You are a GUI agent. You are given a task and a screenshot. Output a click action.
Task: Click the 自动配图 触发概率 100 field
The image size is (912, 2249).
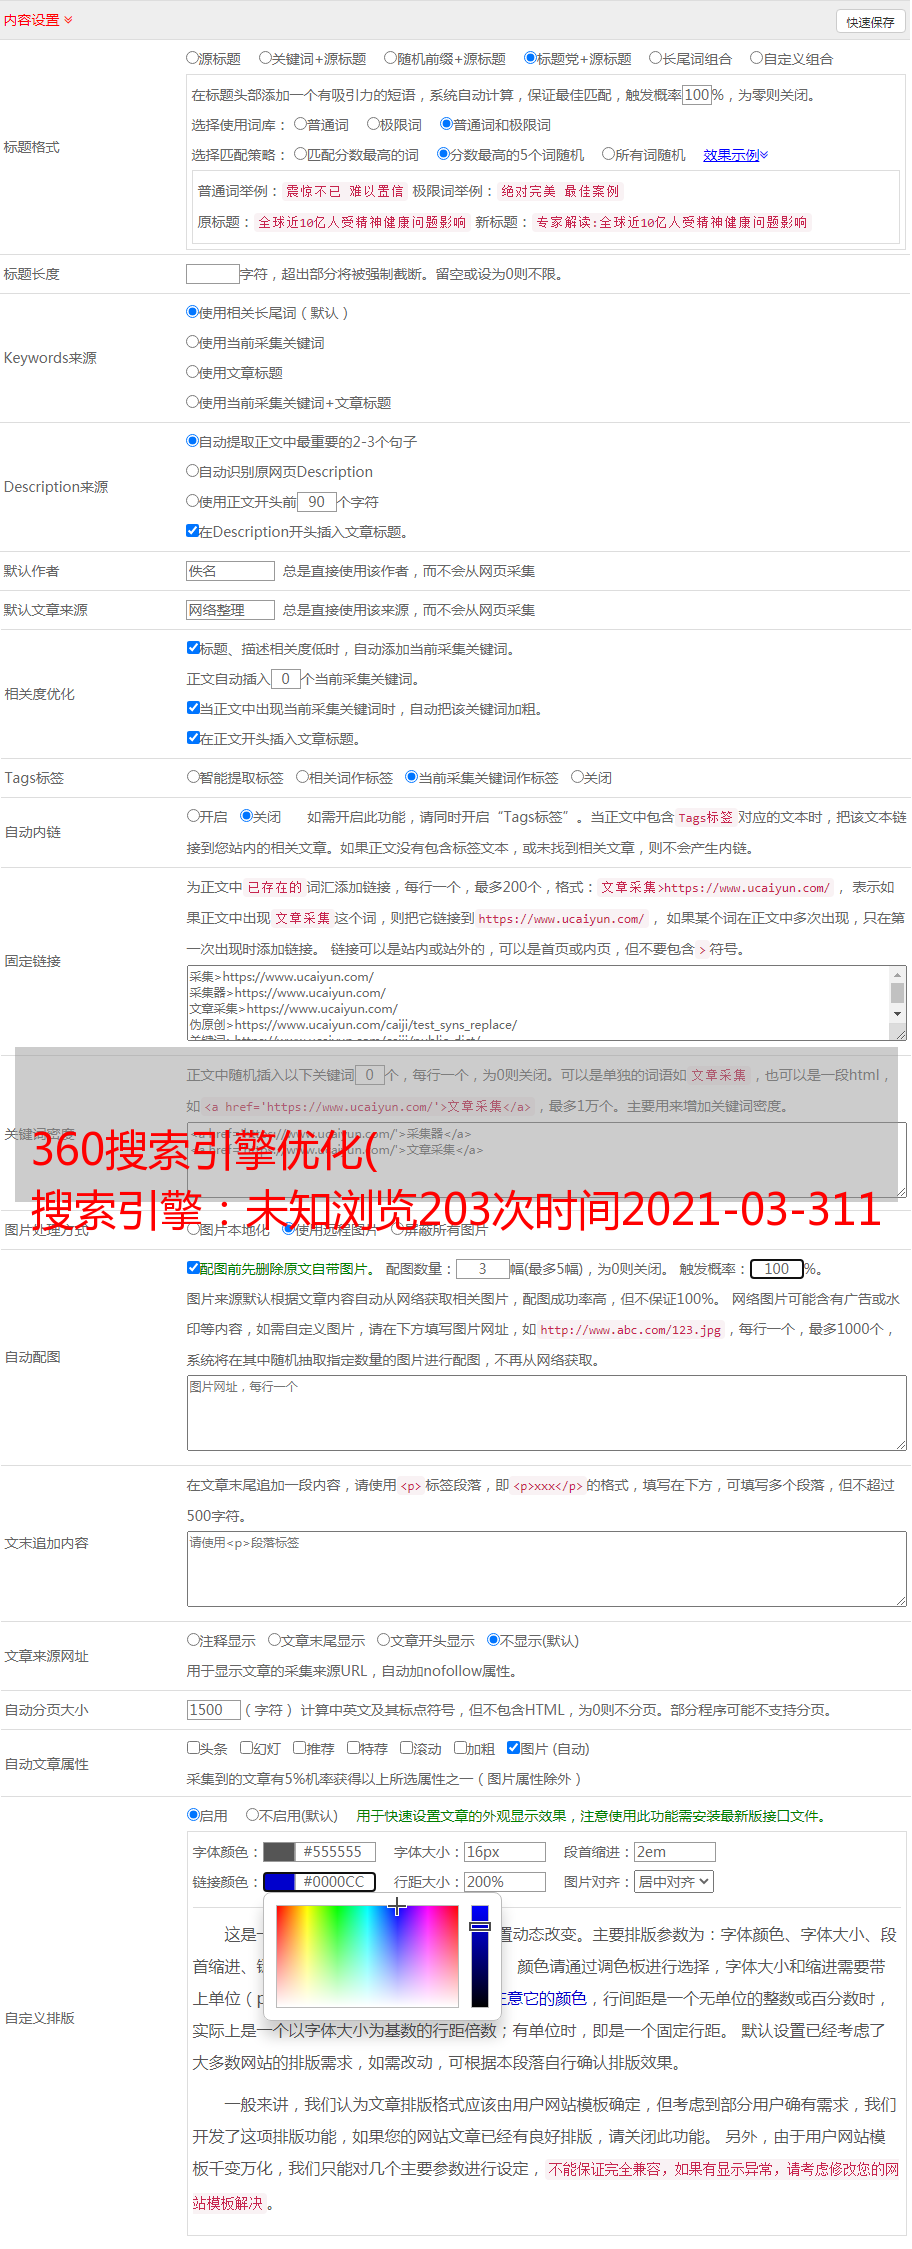click(777, 1269)
